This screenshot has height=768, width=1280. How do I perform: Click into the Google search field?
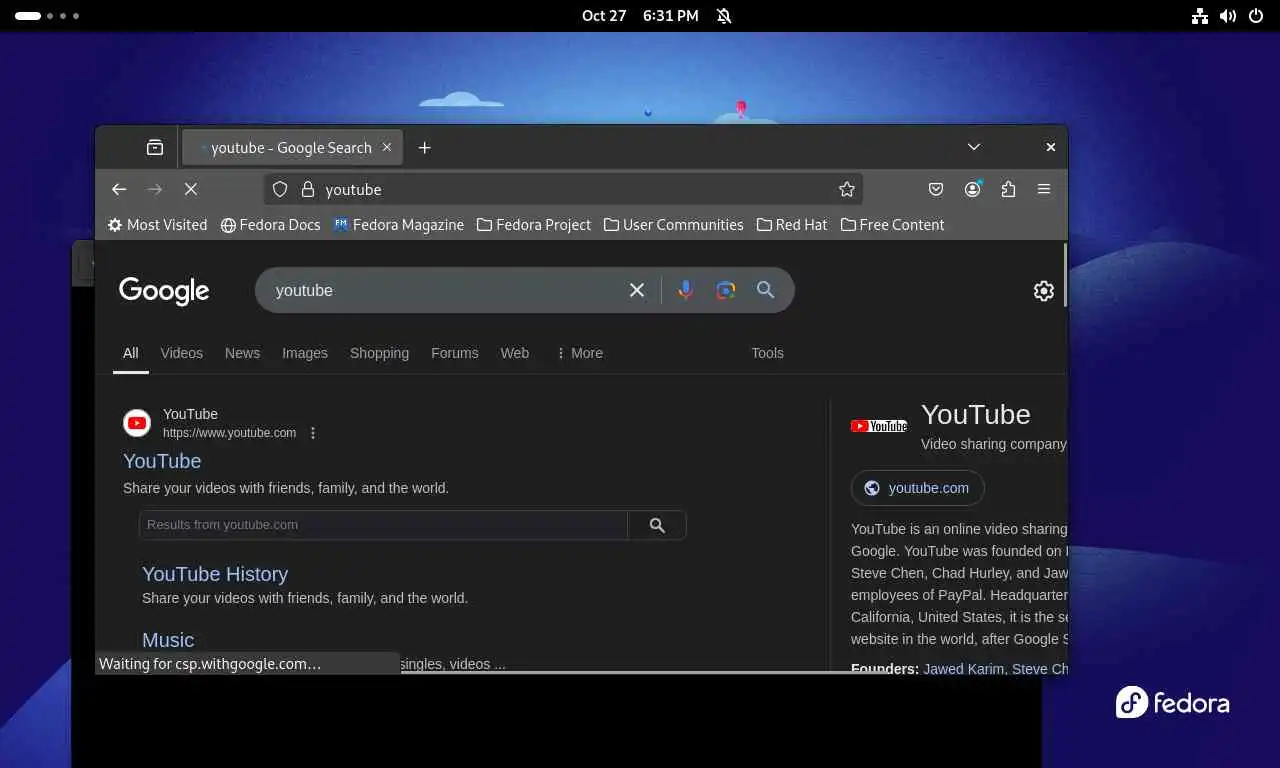[445, 290]
